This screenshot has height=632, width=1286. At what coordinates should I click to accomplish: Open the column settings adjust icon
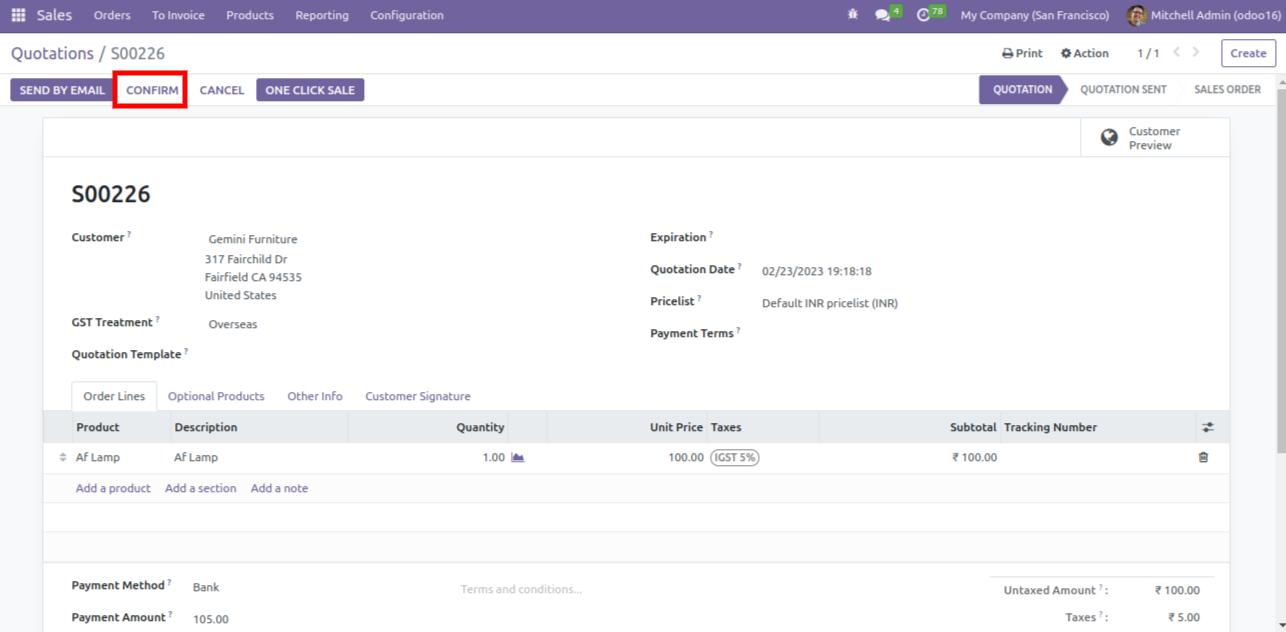click(x=1207, y=427)
